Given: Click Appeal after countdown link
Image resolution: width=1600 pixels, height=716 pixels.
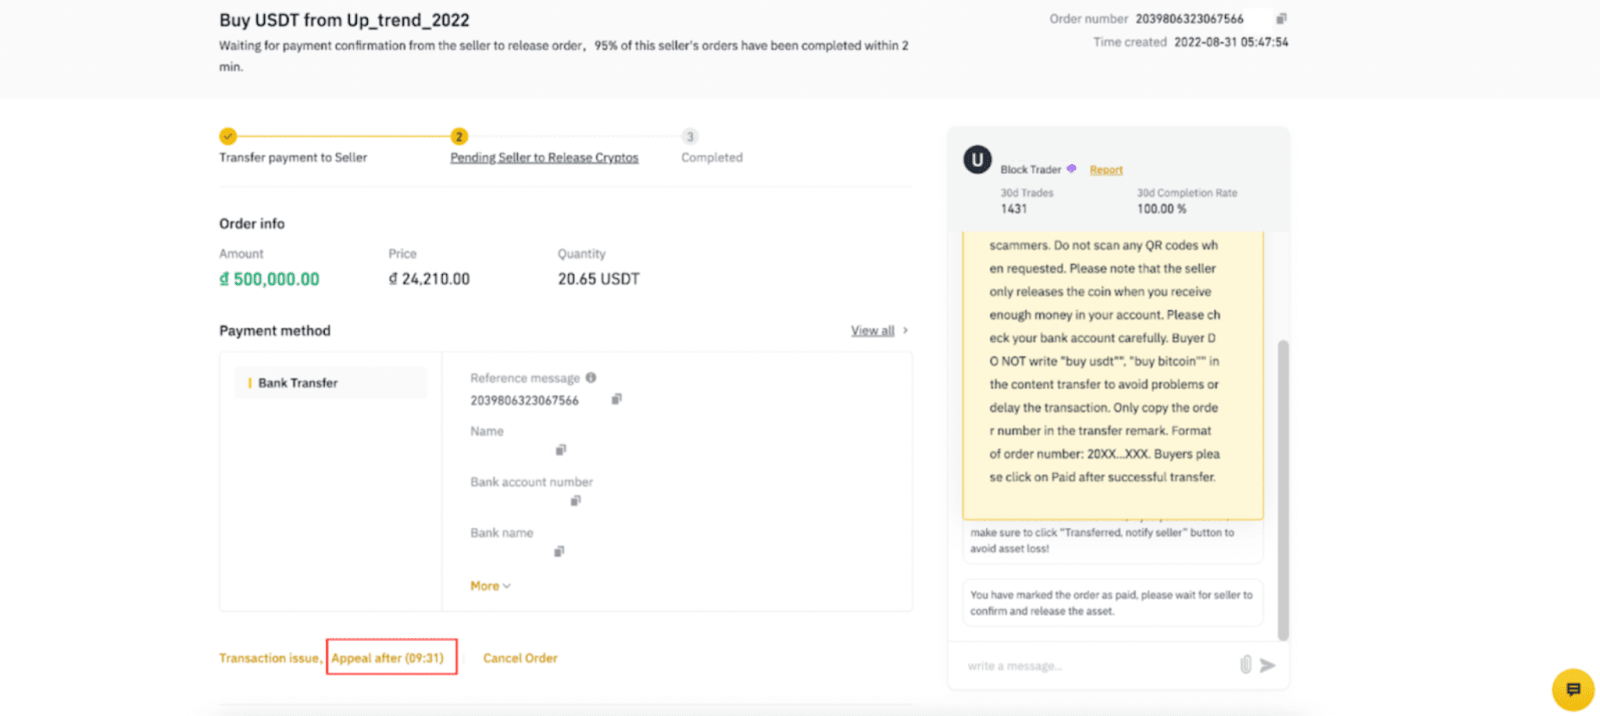Looking at the screenshot, I should 388,658.
